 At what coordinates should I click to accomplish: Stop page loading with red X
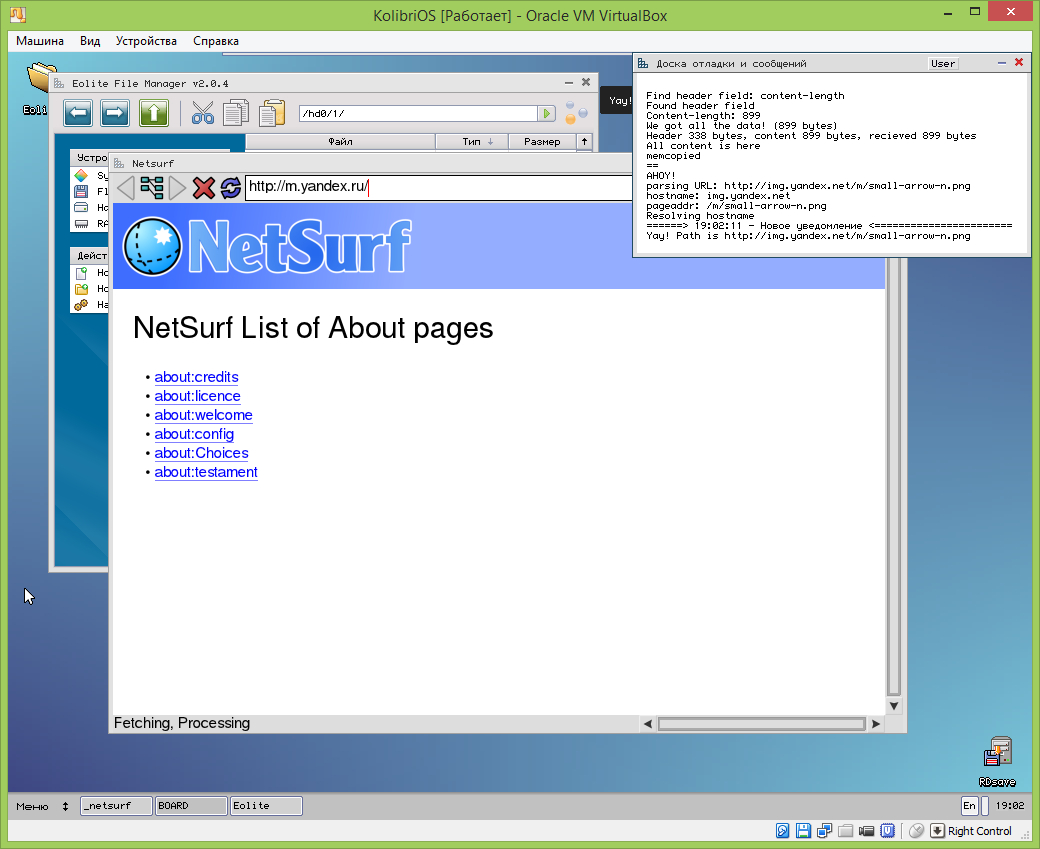coord(203,187)
